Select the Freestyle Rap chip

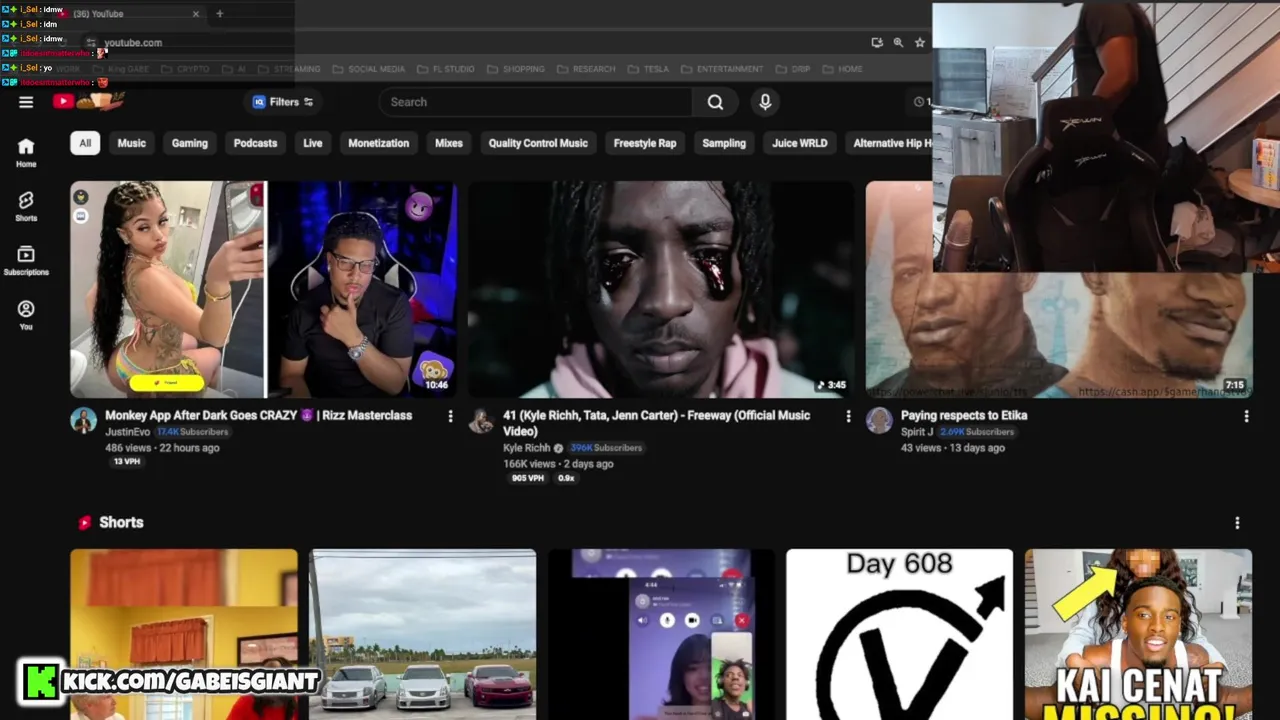(645, 143)
